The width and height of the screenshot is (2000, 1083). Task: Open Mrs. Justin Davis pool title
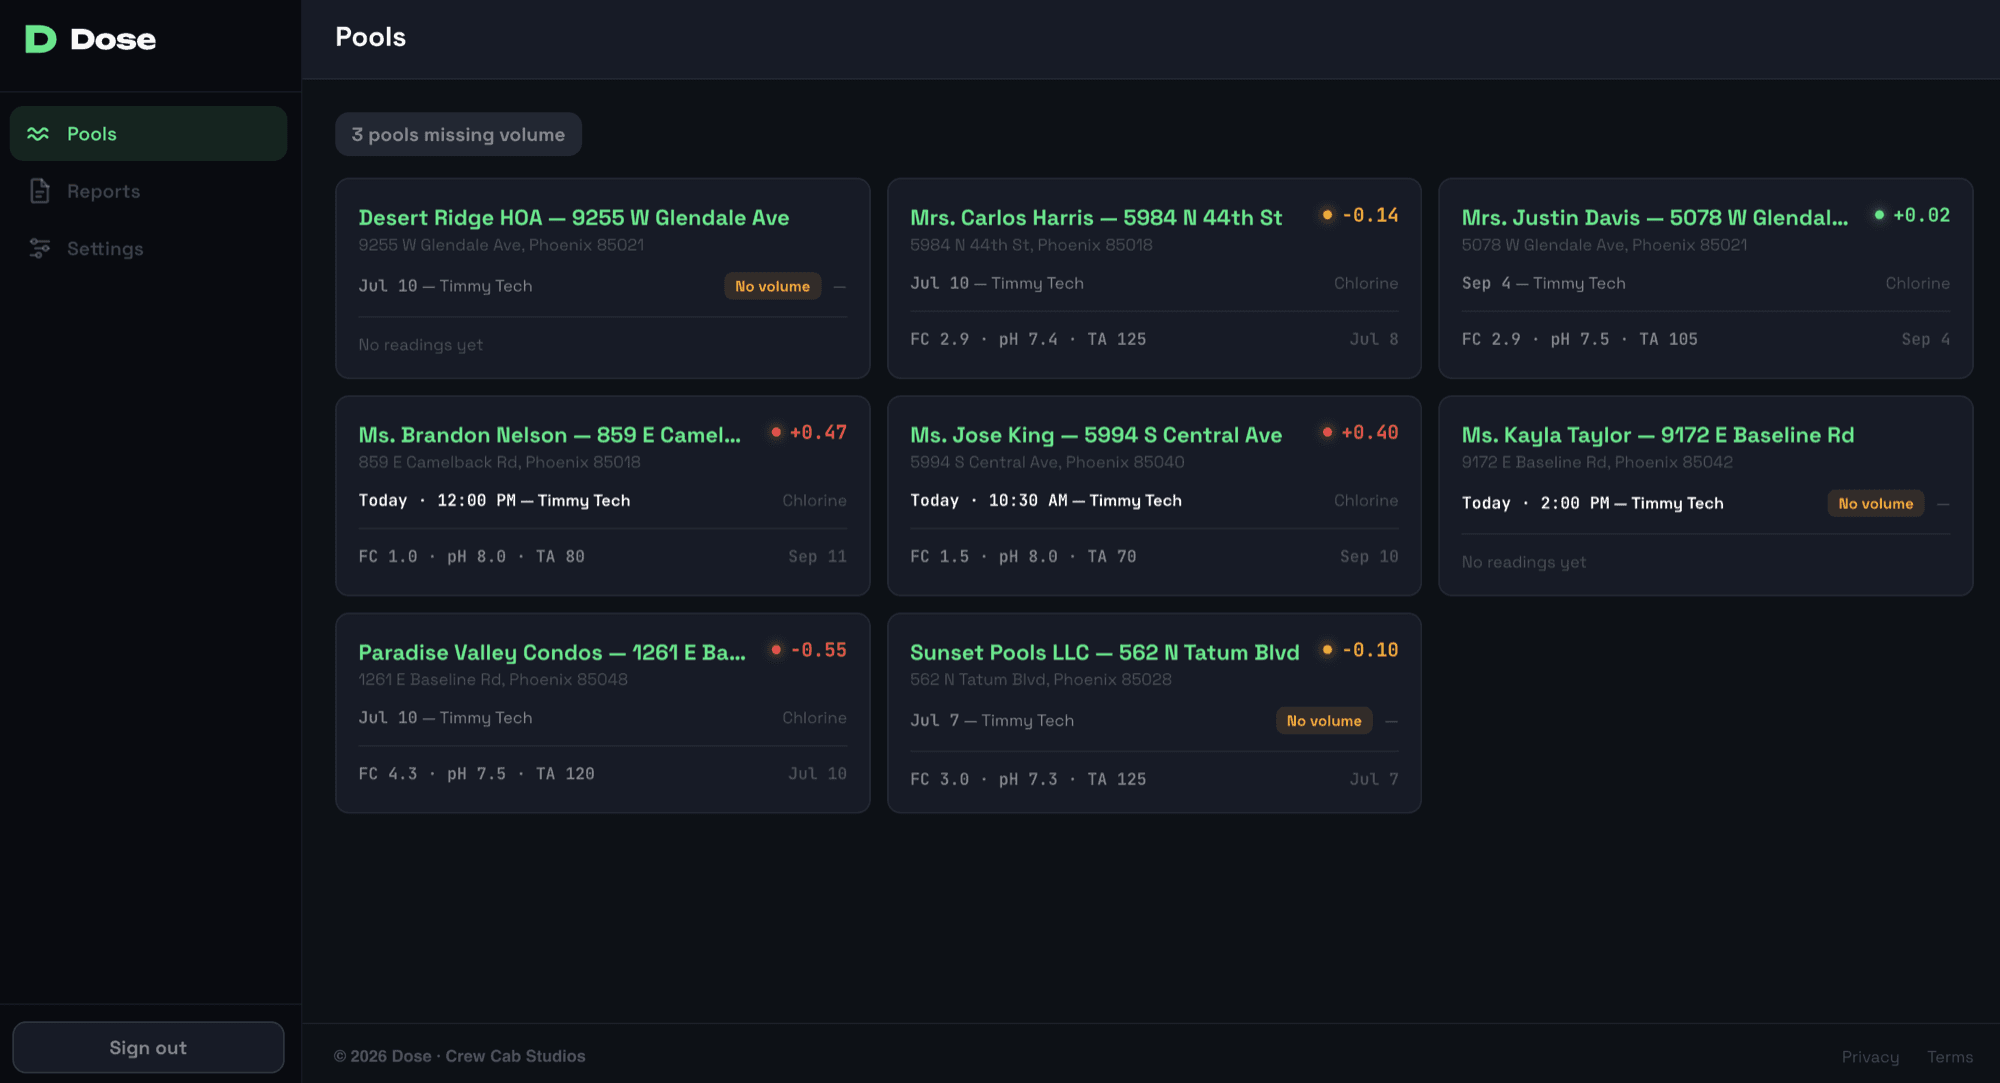coord(1655,217)
